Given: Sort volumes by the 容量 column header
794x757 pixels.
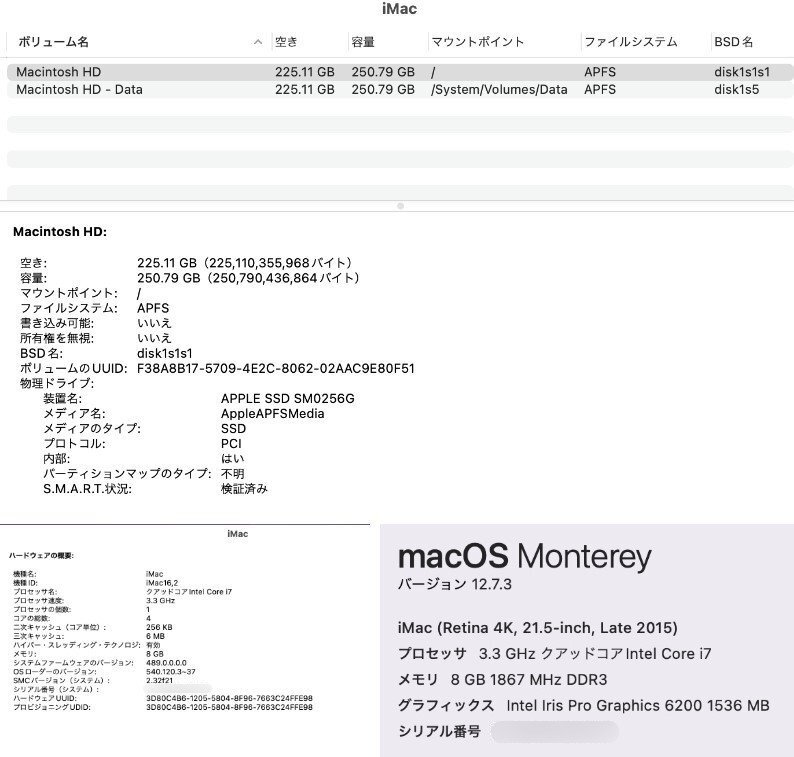Looking at the screenshot, I should pos(363,42).
